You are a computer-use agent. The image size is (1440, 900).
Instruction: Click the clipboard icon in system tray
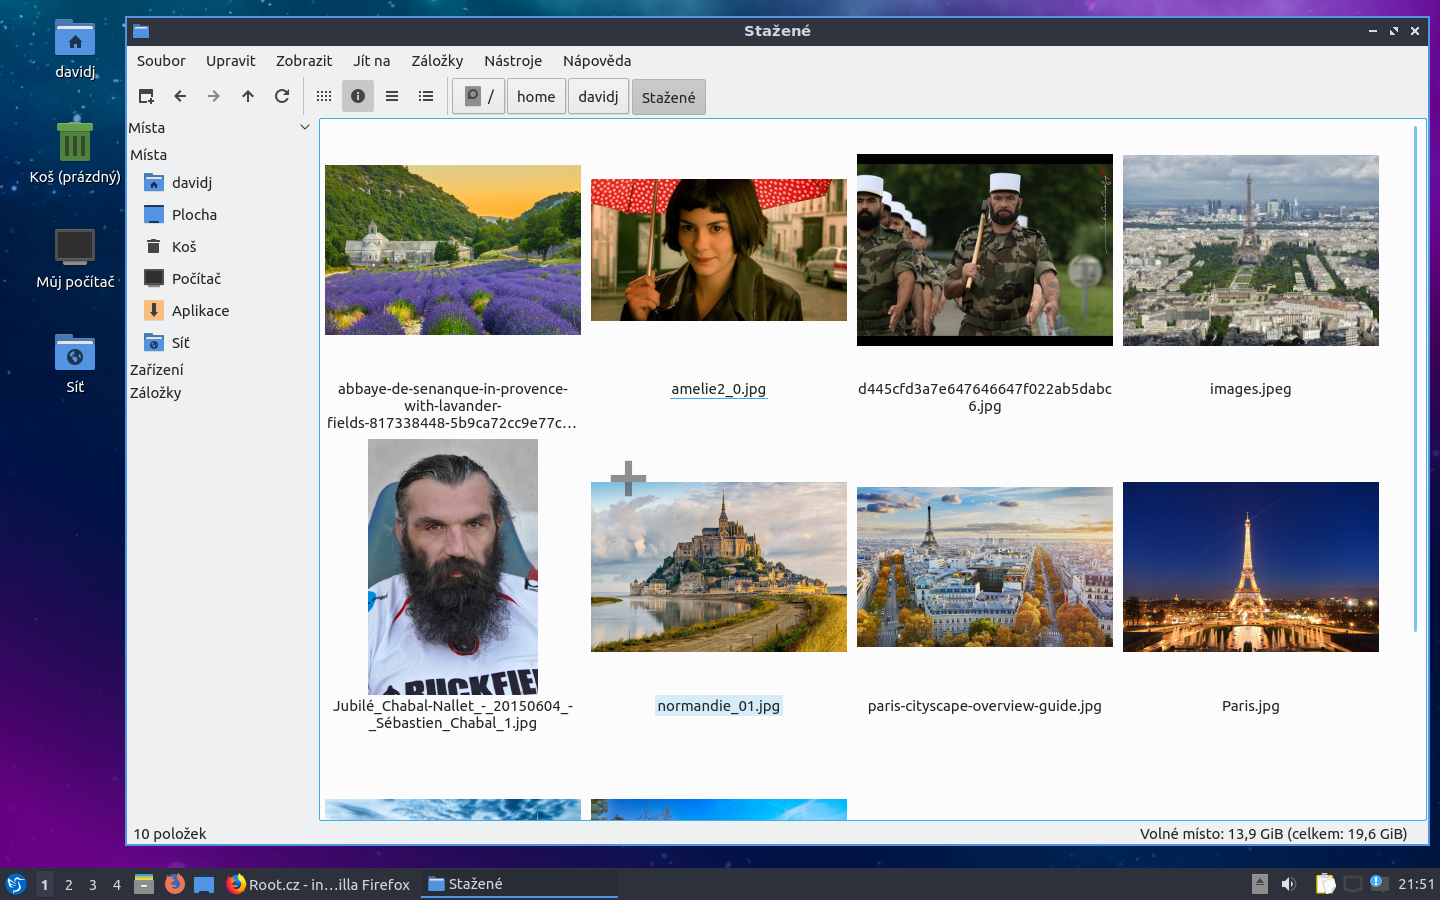pos(1326,884)
